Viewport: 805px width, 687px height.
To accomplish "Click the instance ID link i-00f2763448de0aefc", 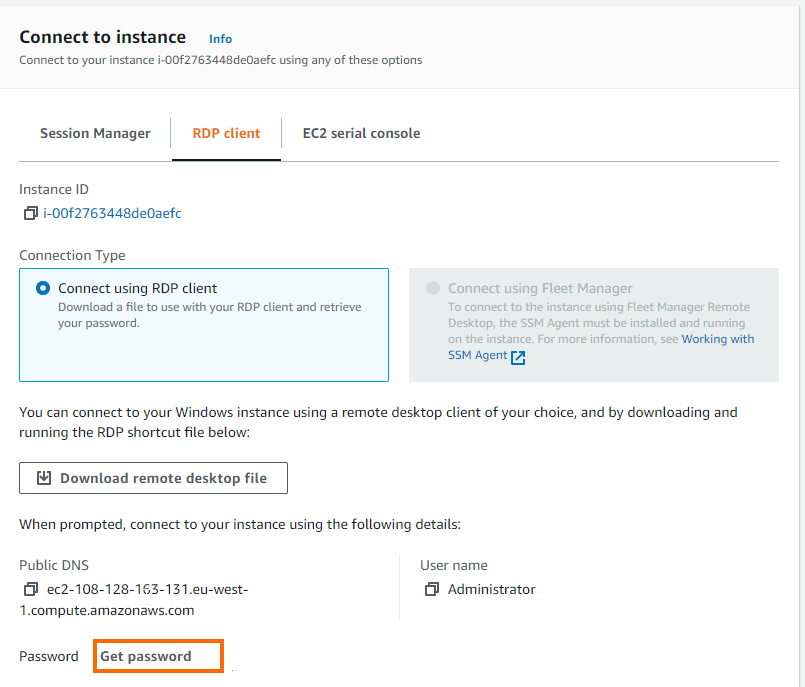I will point(112,213).
